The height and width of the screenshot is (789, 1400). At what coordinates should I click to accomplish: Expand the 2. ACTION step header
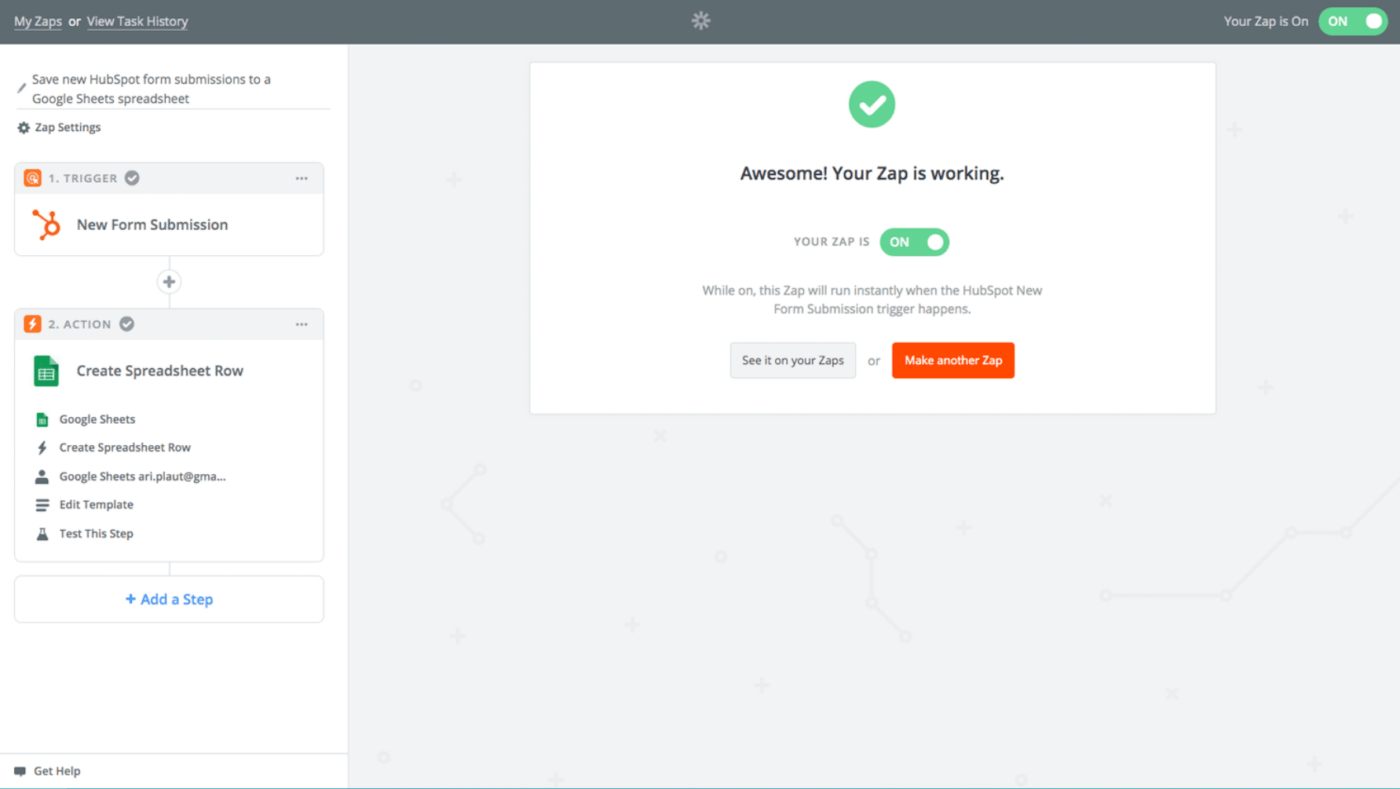(169, 324)
